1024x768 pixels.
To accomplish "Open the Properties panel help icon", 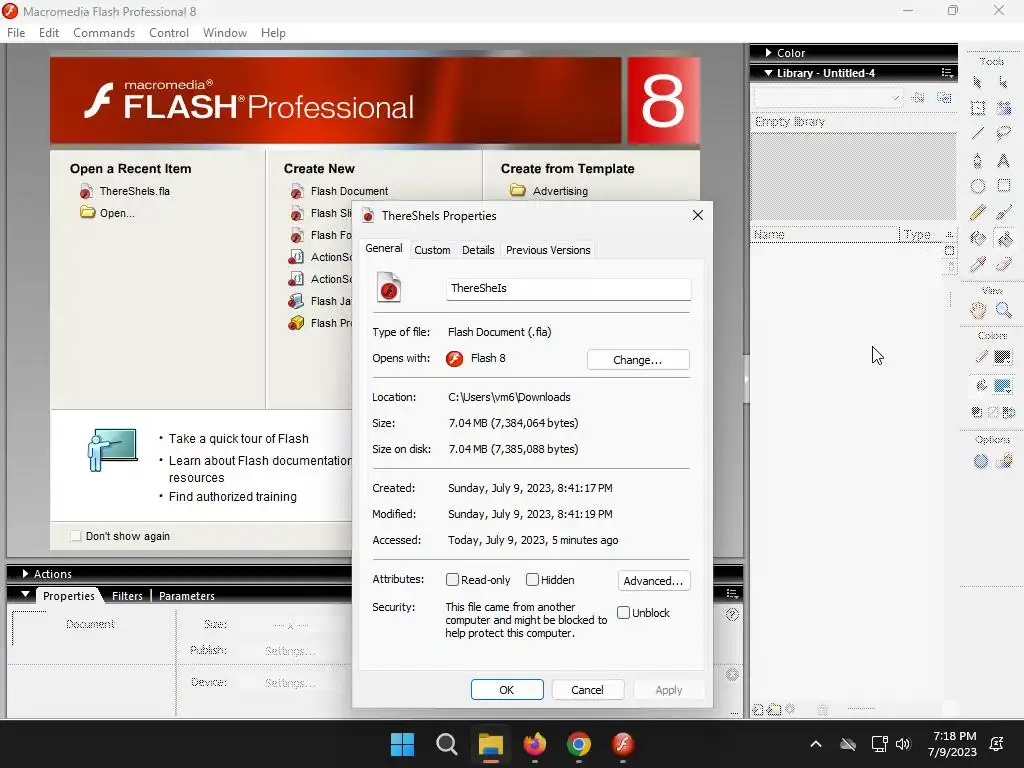I will pyautogui.click(x=732, y=615).
